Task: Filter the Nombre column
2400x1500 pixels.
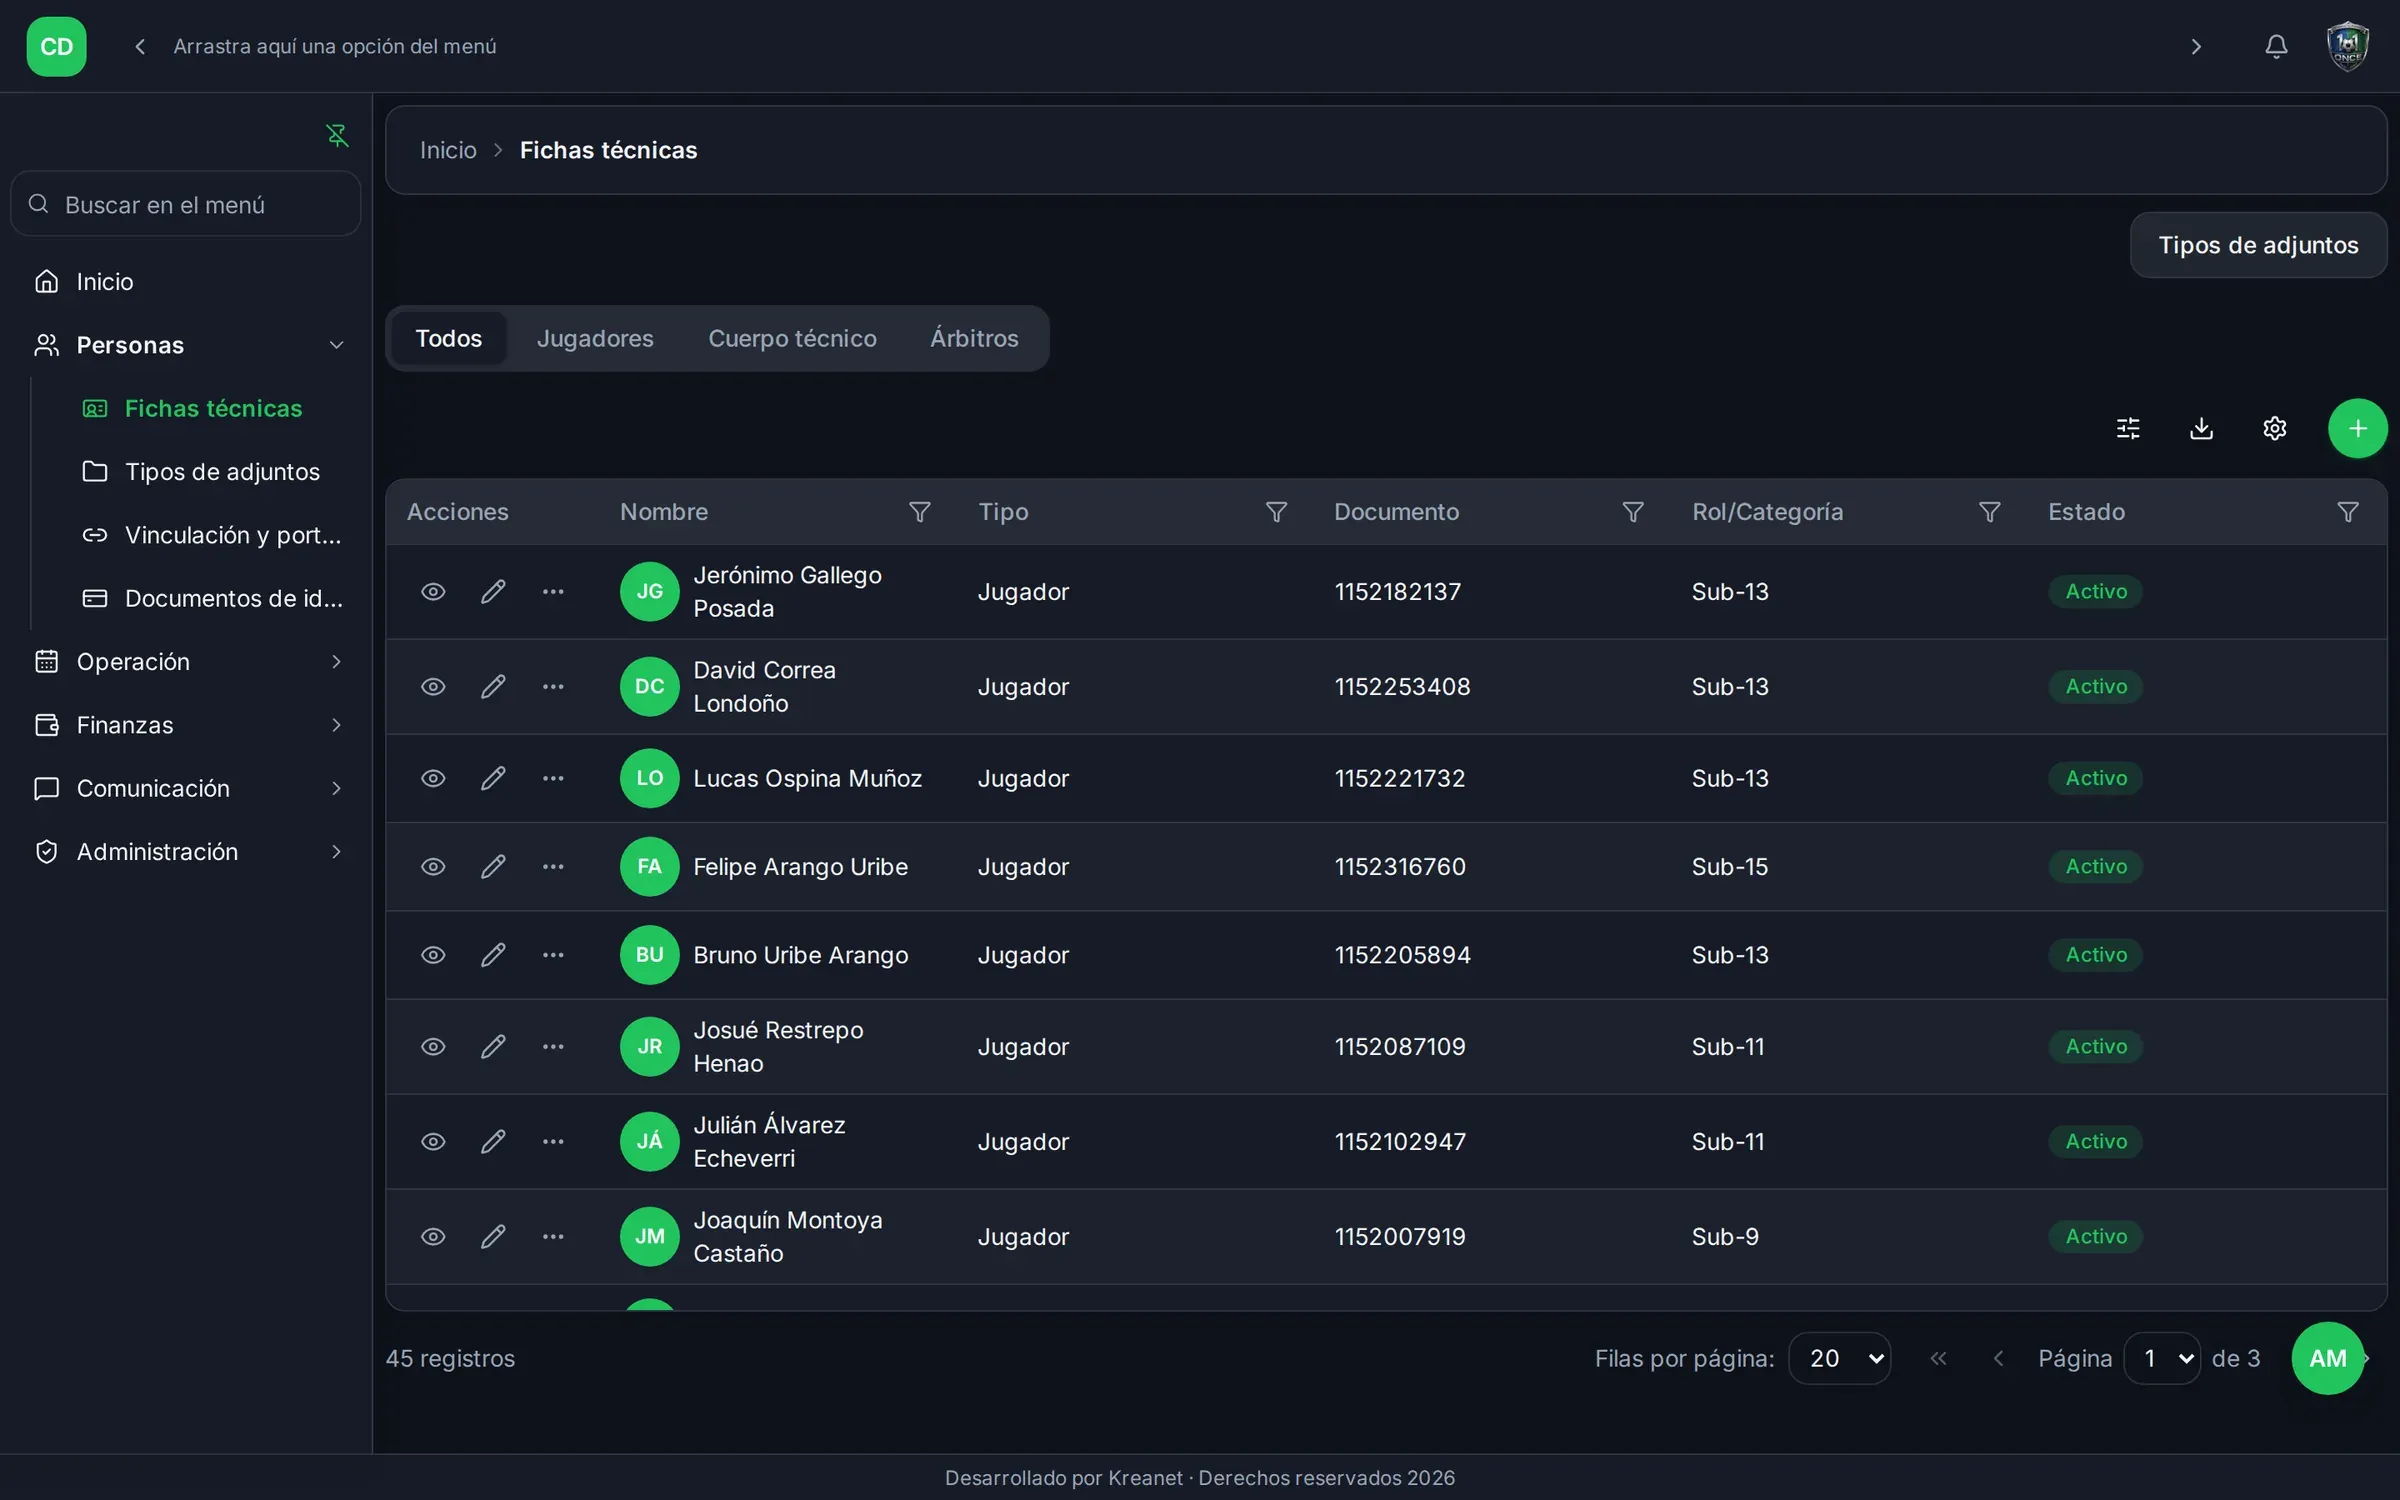Action: tap(919, 512)
